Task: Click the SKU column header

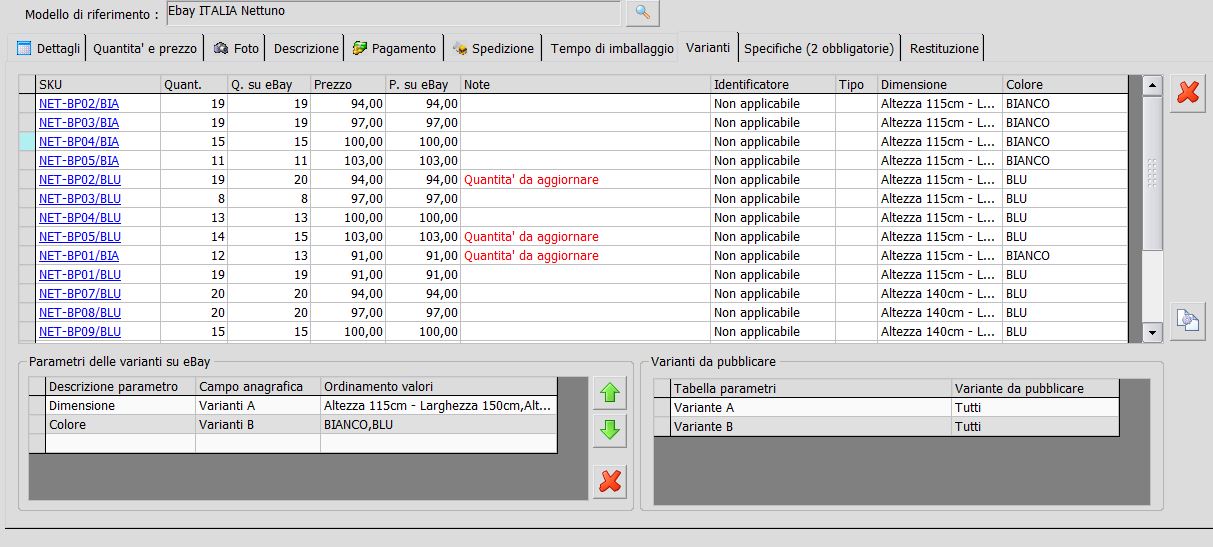Action: tap(98, 84)
